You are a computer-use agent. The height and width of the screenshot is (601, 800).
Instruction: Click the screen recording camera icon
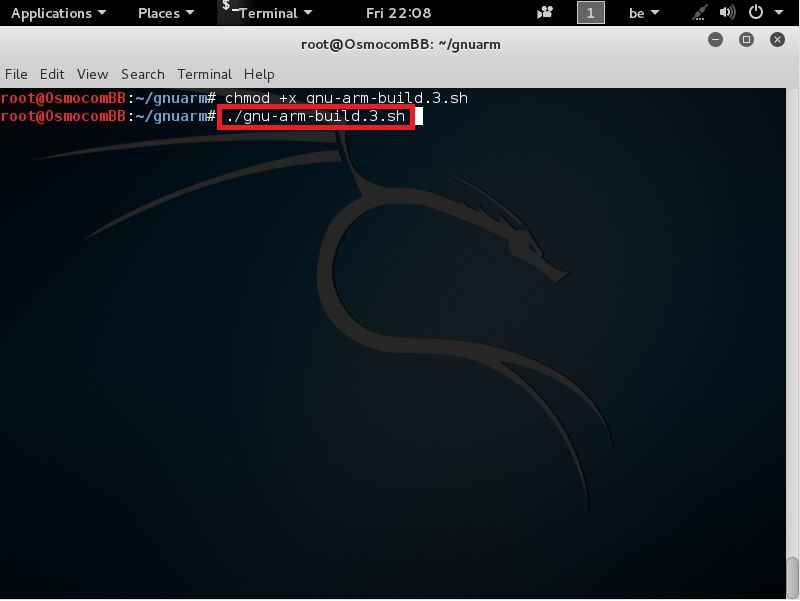(545, 12)
